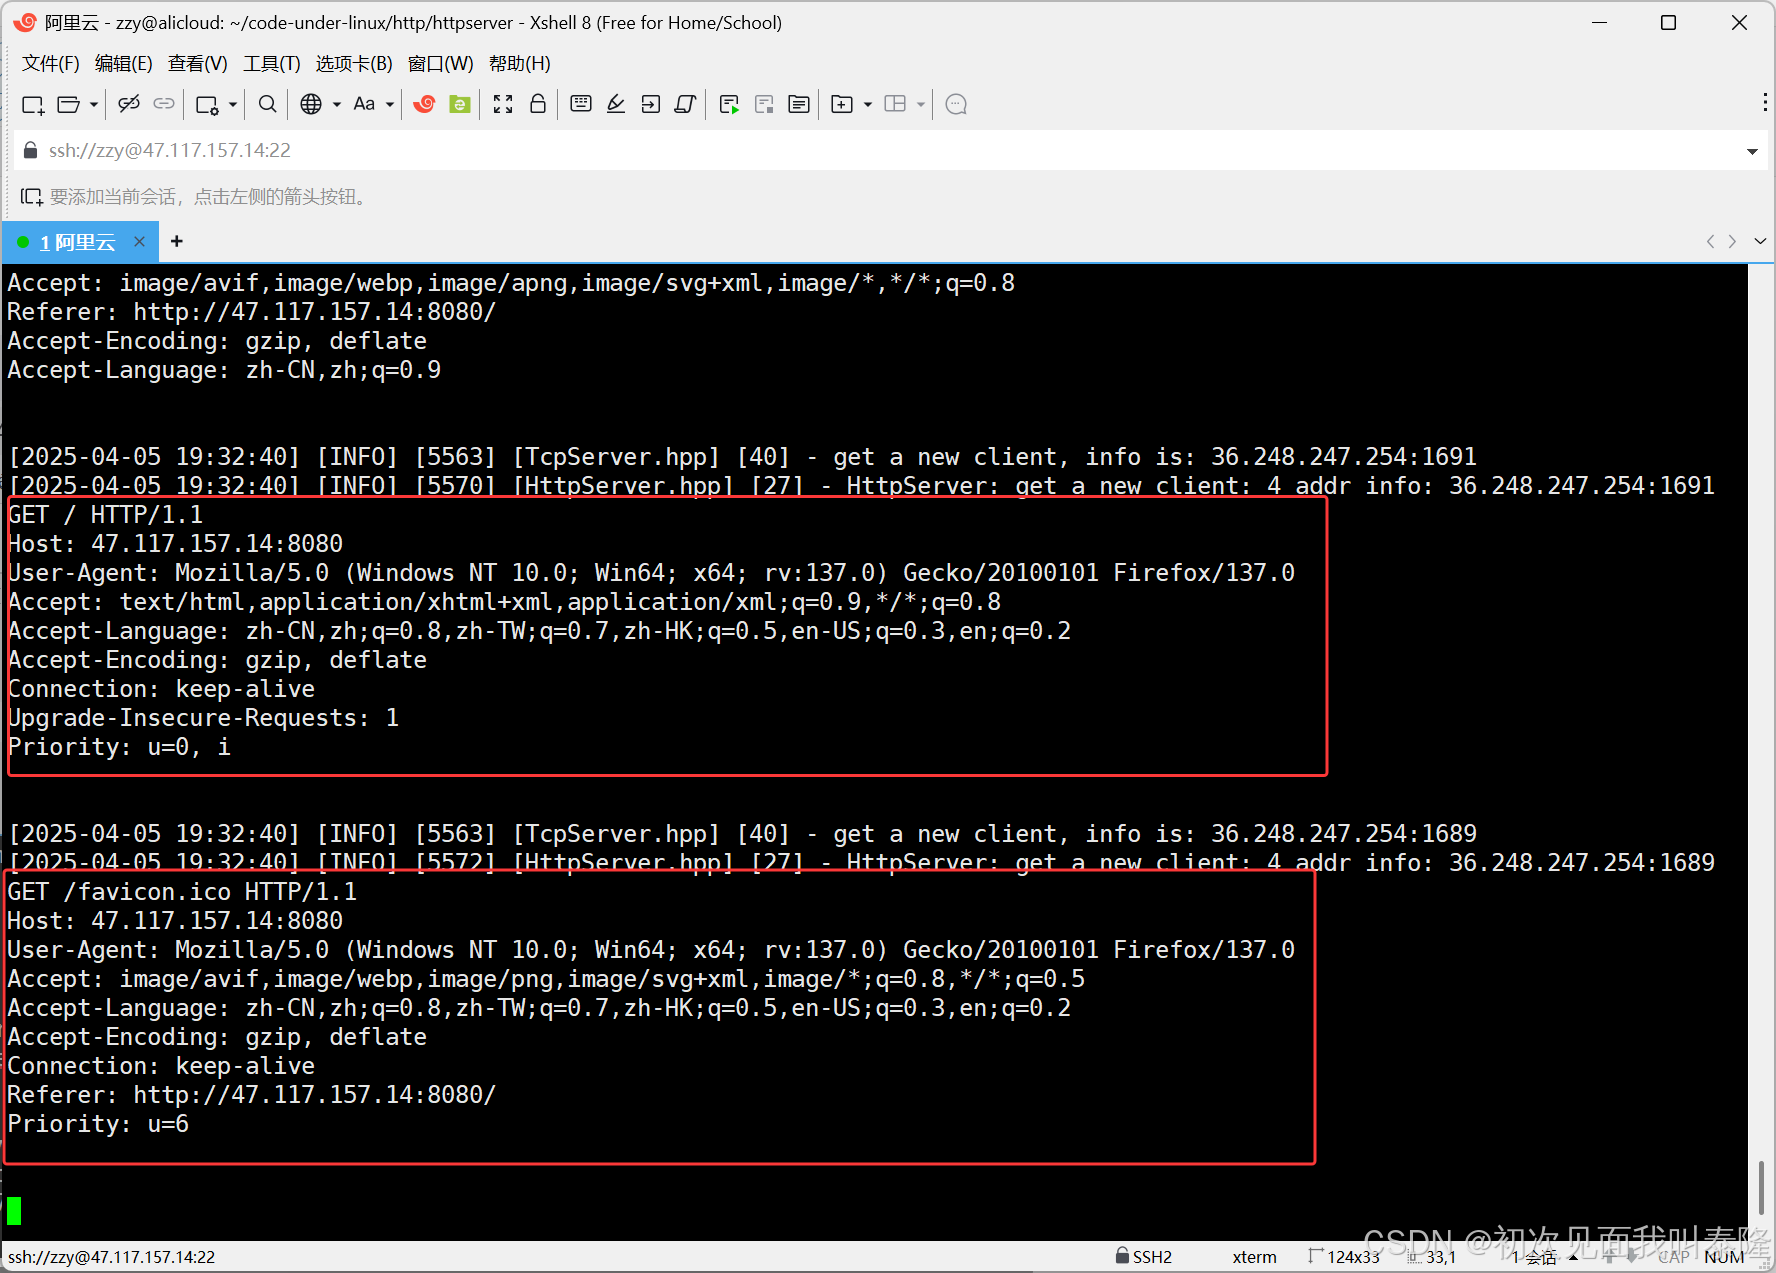This screenshot has height=1273, width=1776.
Task: Click the 'Priority: u=6' terminal line
Action: pos(98,1124)
